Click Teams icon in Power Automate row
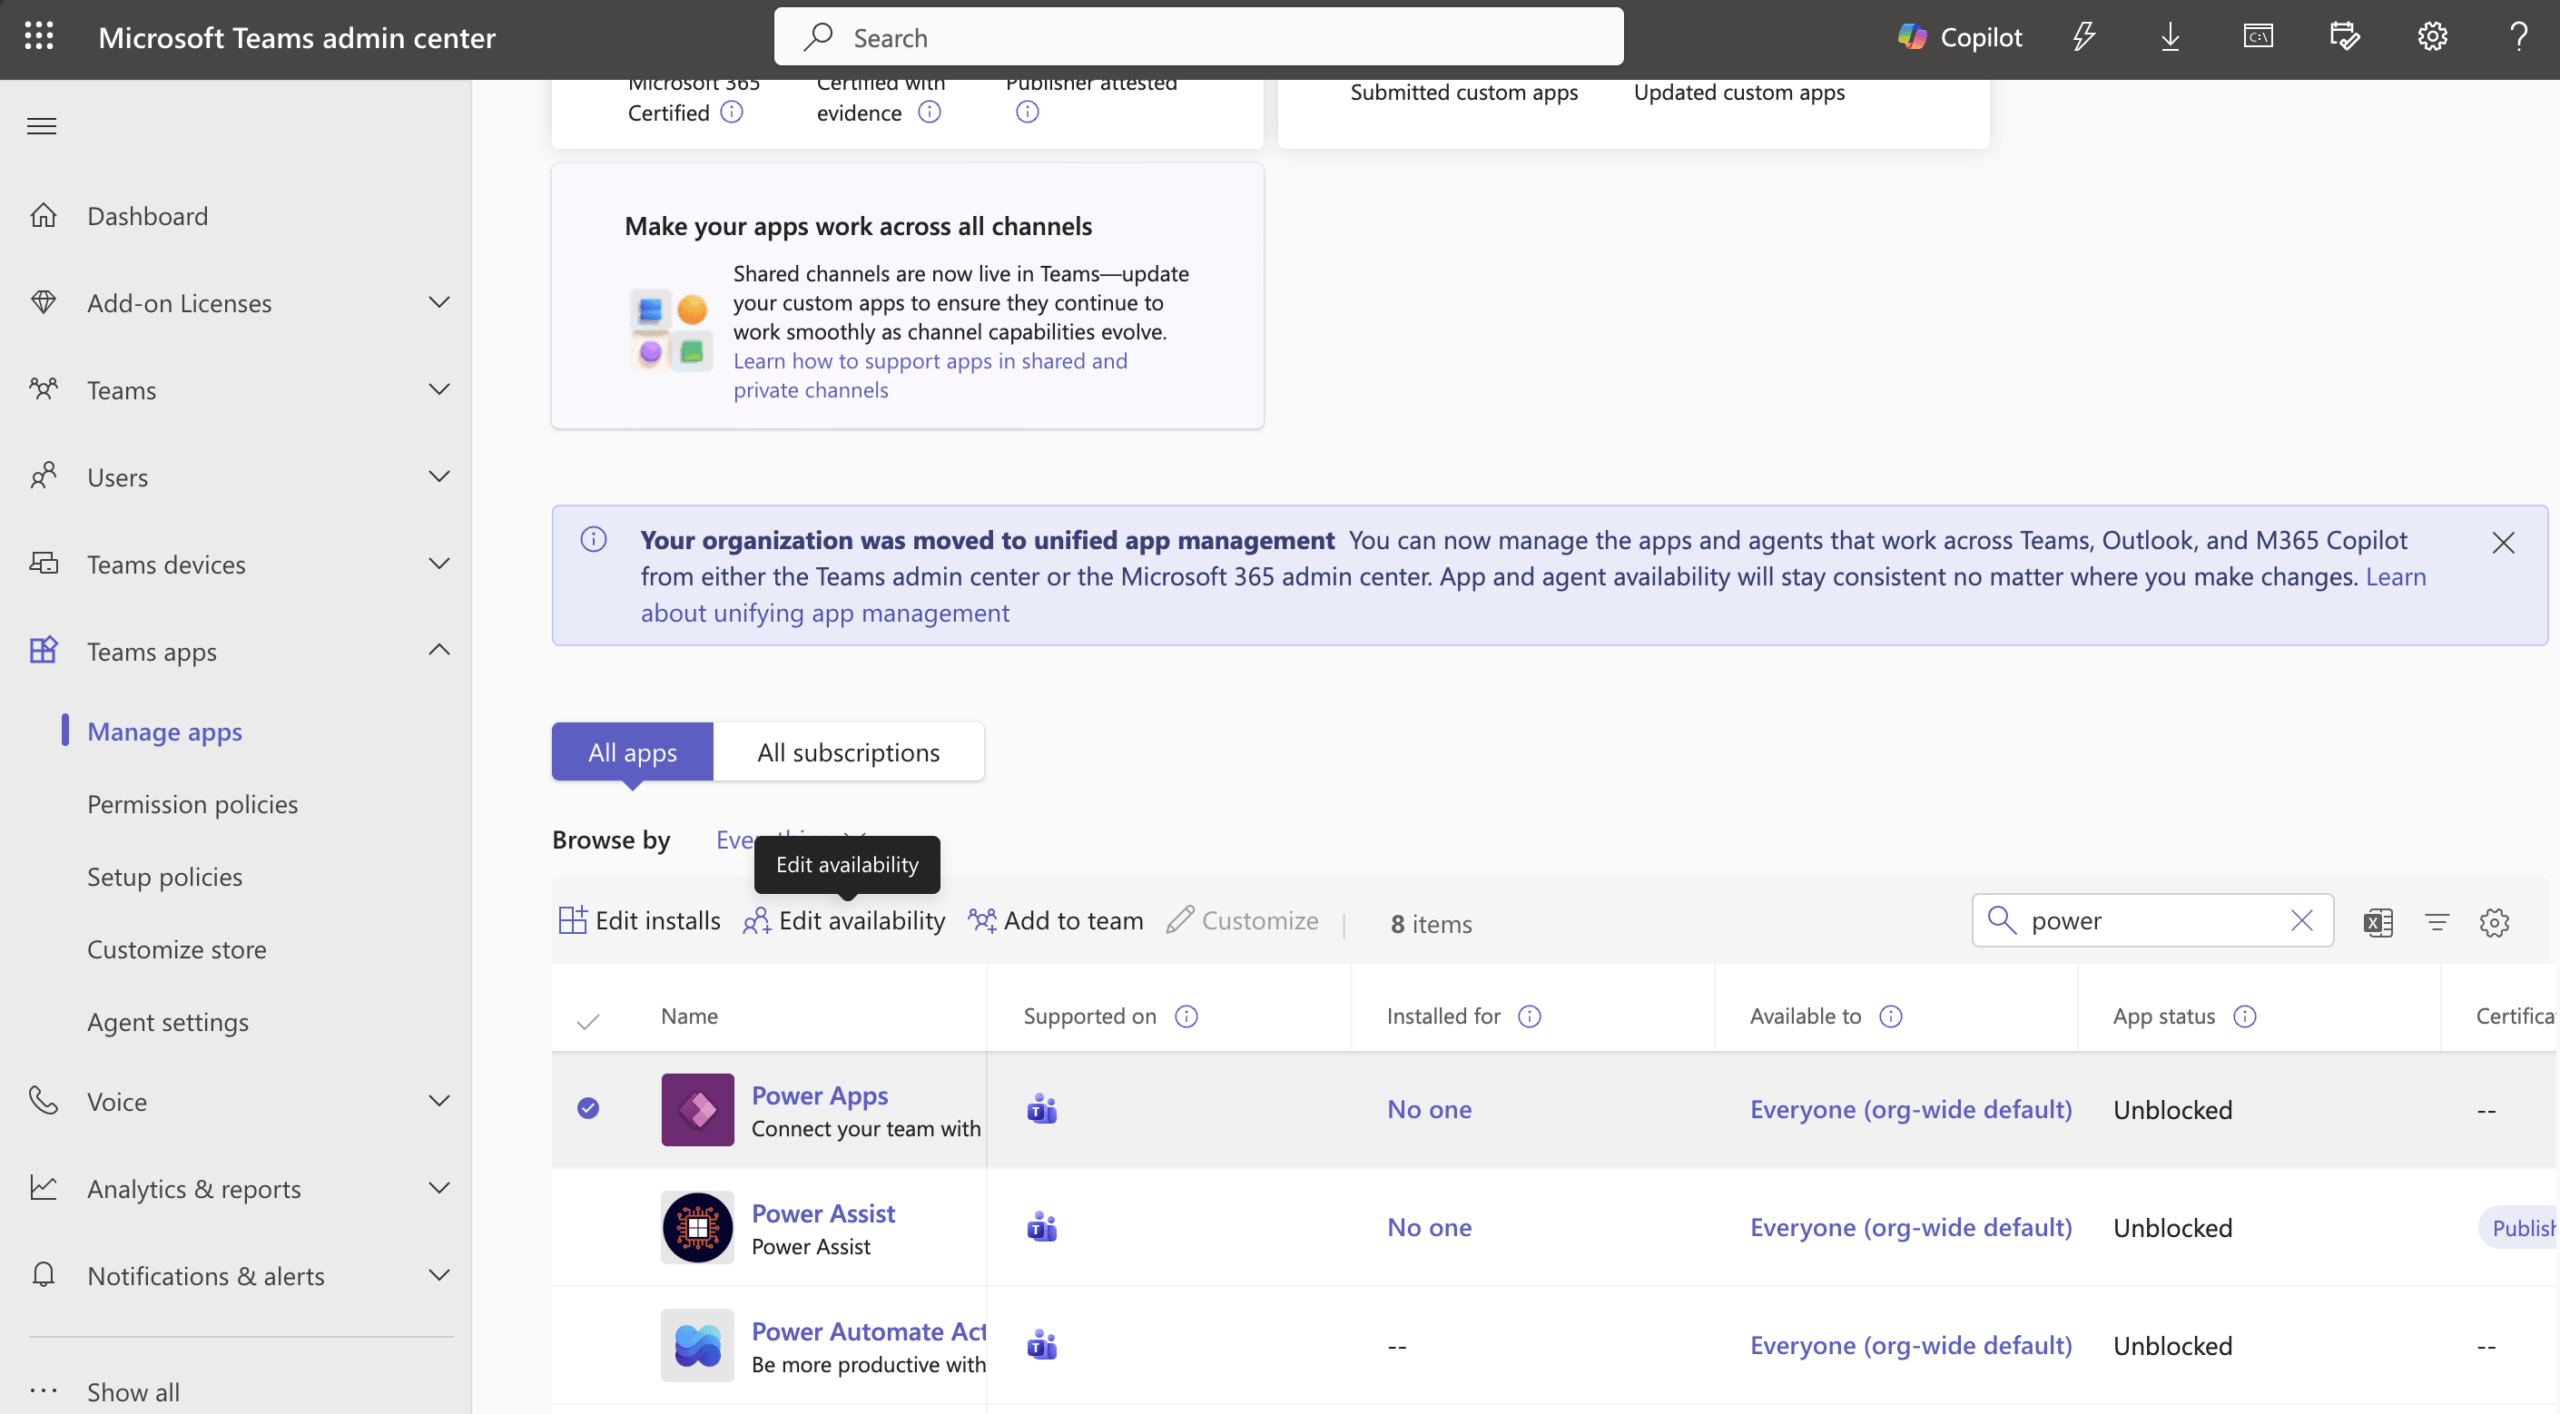Viewport: 2560px width, 1414px height. [1042, 1345]
